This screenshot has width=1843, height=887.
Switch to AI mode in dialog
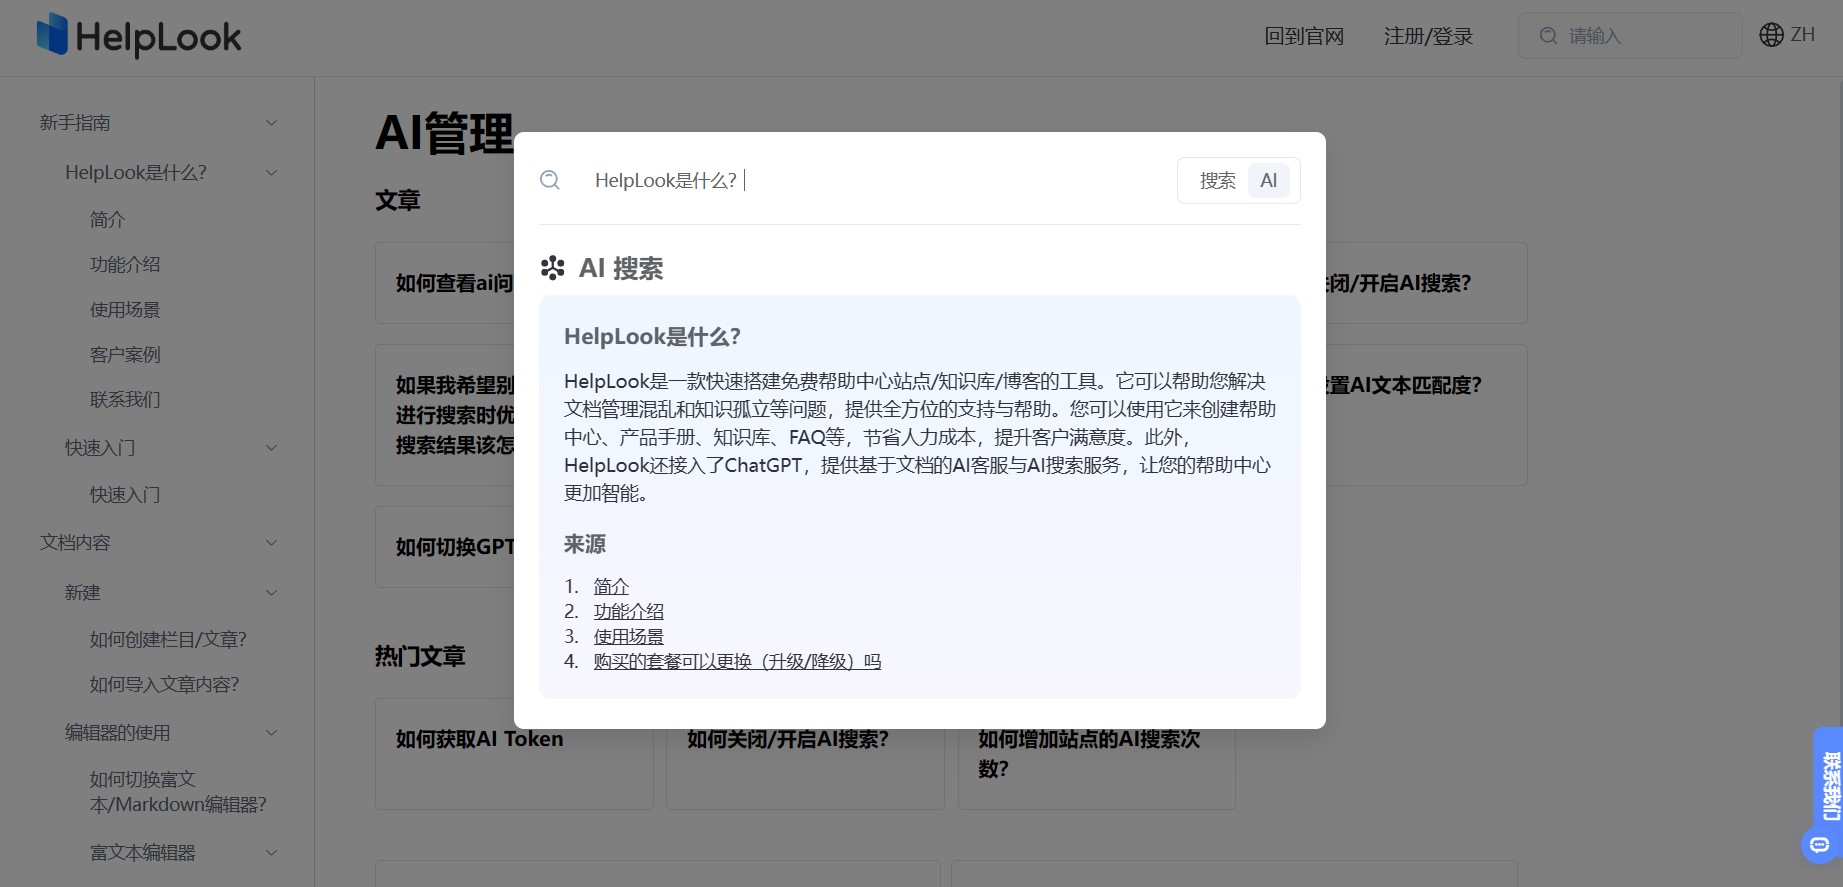coord(1269,181)
